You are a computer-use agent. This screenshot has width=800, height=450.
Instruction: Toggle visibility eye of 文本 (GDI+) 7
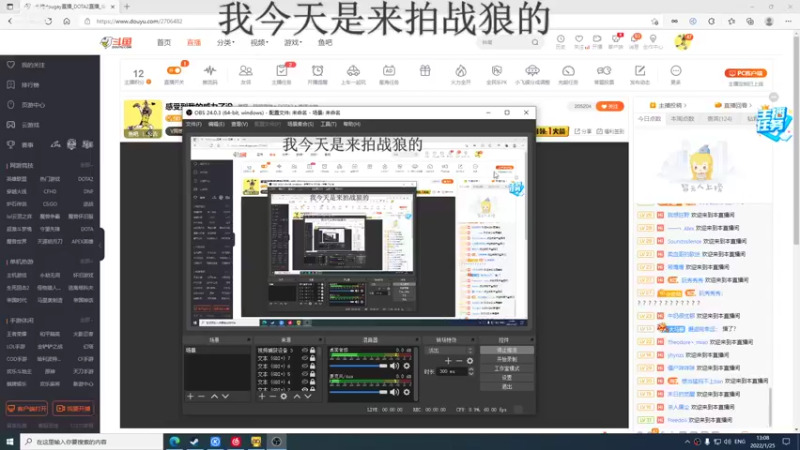305,358
